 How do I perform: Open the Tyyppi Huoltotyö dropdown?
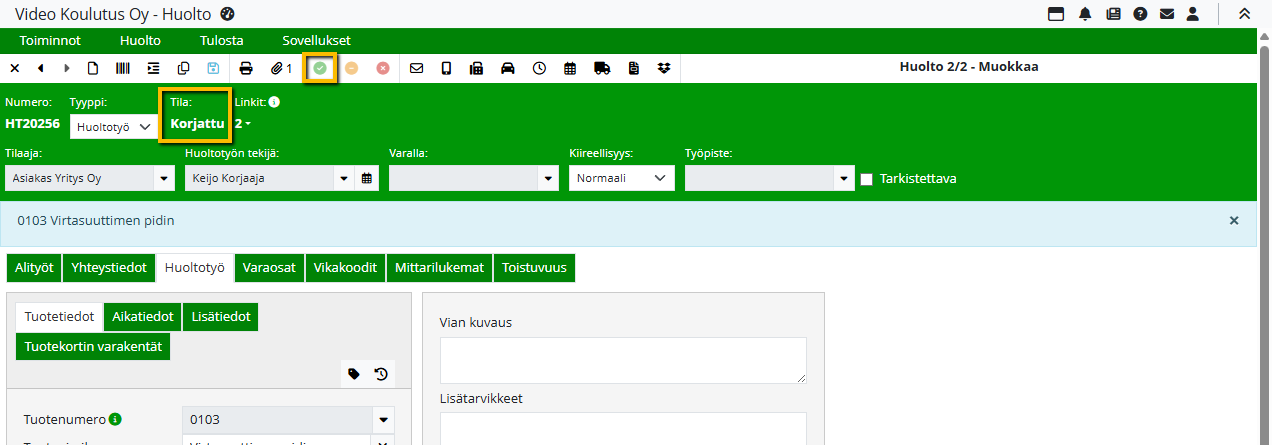tap(115, 127)
